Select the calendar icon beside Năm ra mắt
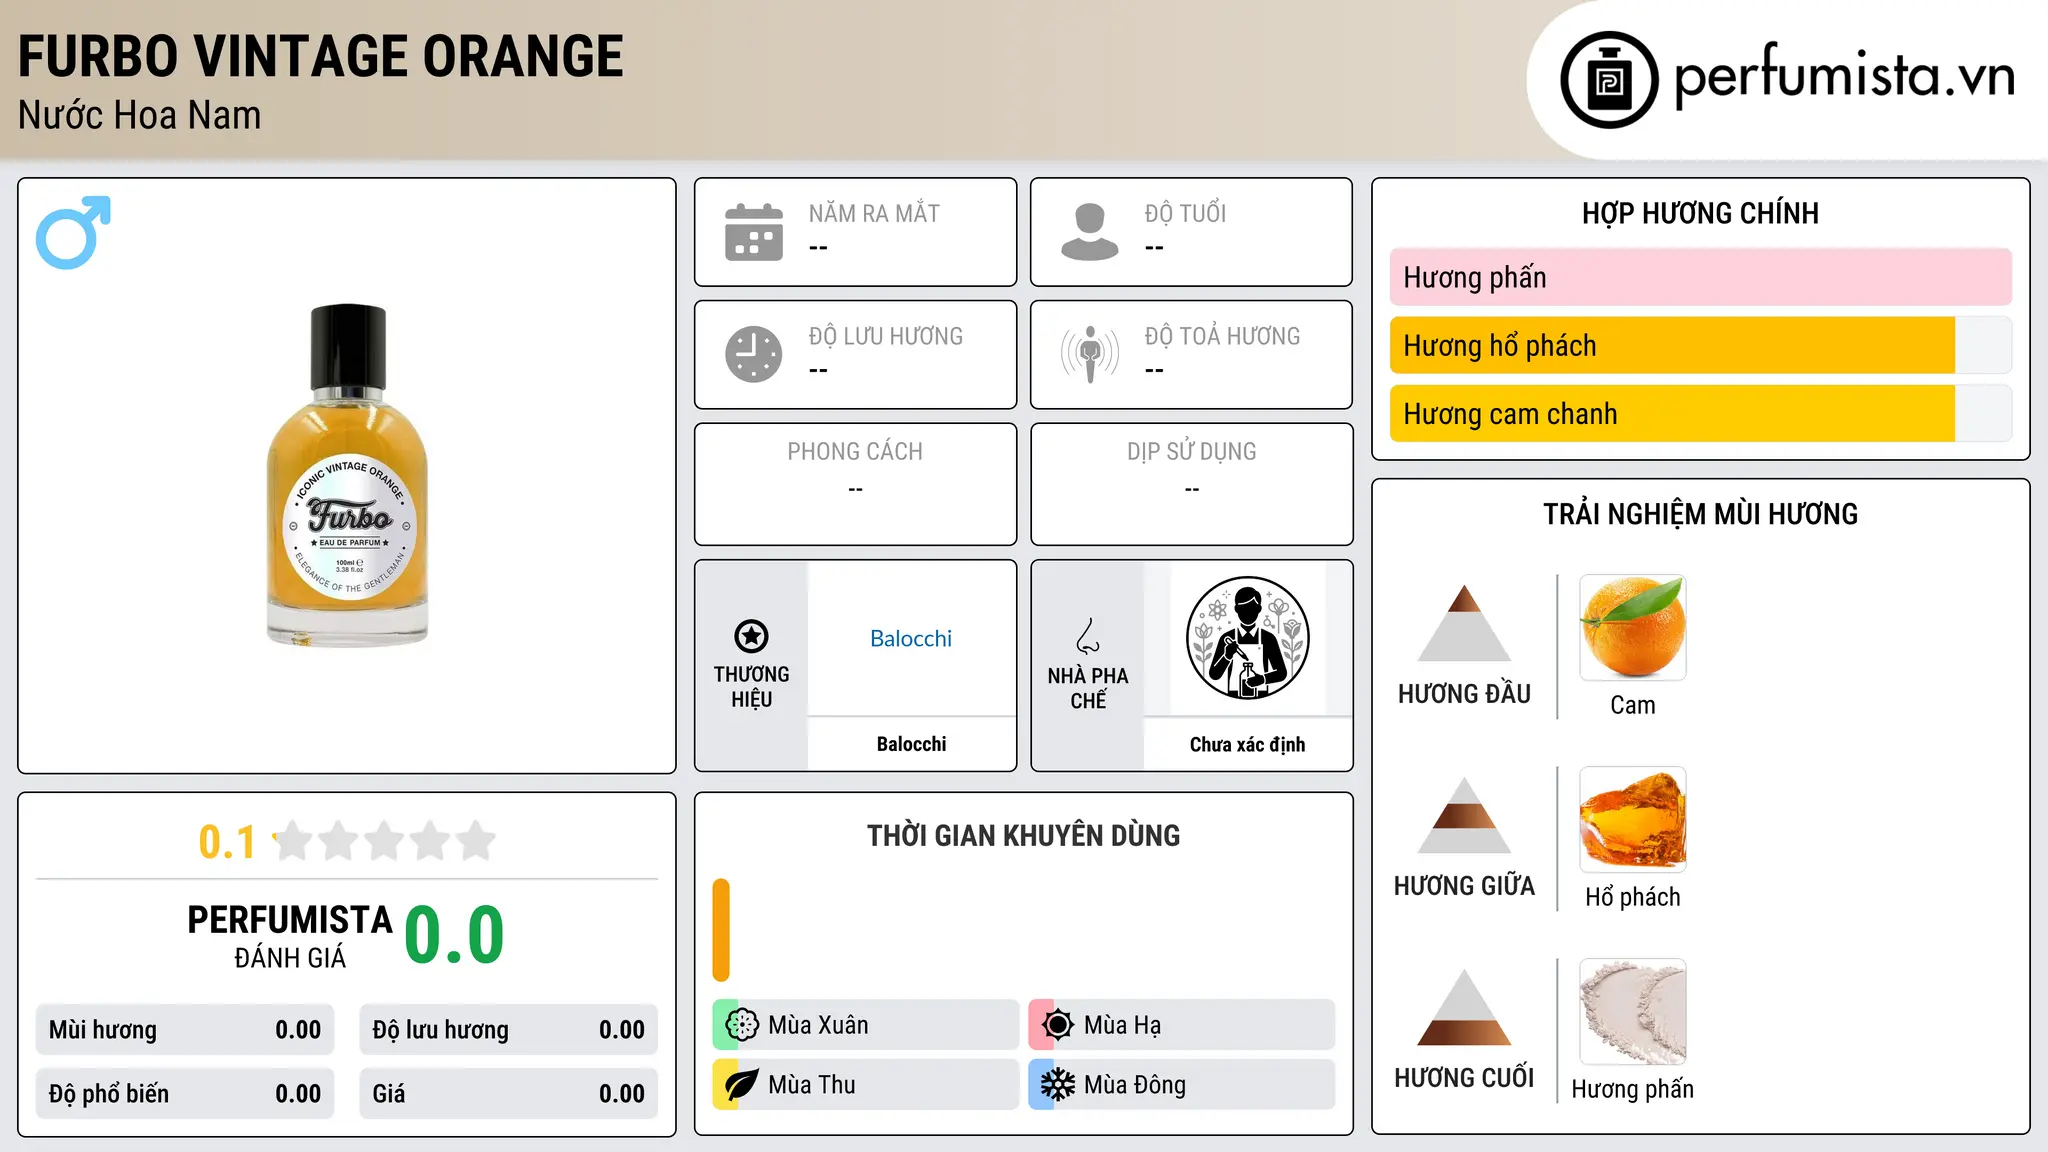 754,232
